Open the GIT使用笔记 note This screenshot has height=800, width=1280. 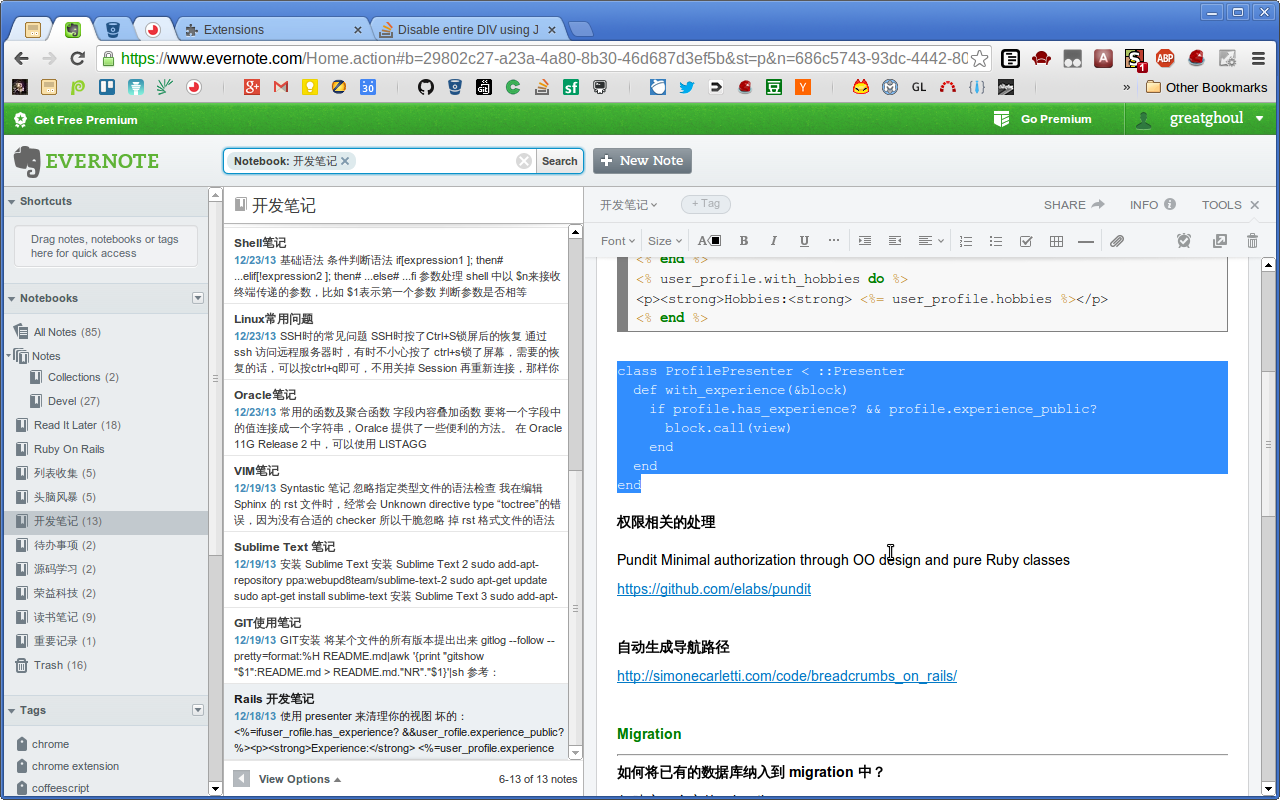(396, 646)
